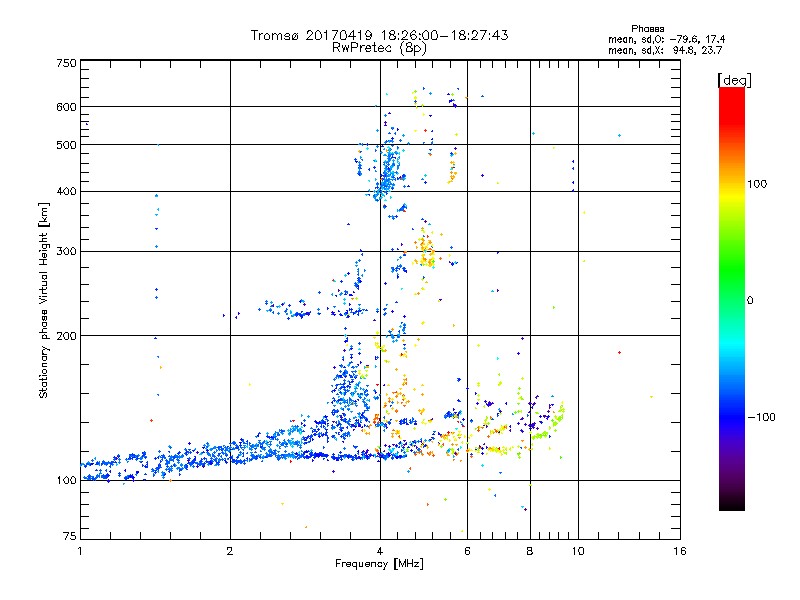
Task: Click the plot title 'Tromsø 20170419 18:26:00-18:27:43'
Action: [379, 35]
